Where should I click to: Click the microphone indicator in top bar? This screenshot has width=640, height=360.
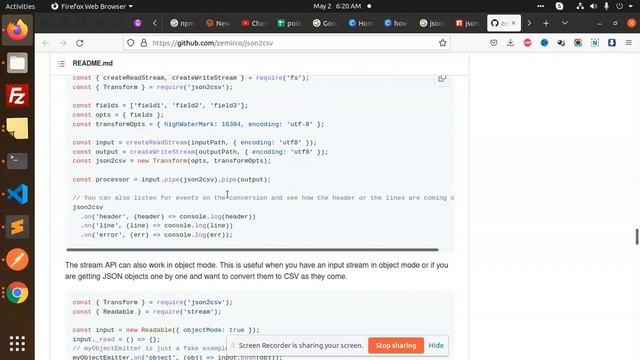607,6
